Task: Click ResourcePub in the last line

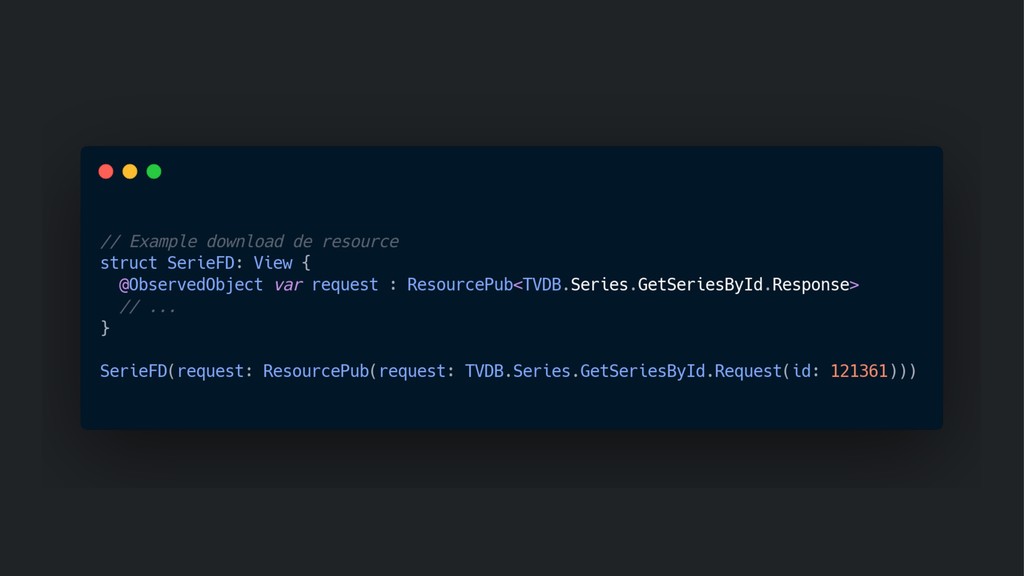Action: coord(316,371)
